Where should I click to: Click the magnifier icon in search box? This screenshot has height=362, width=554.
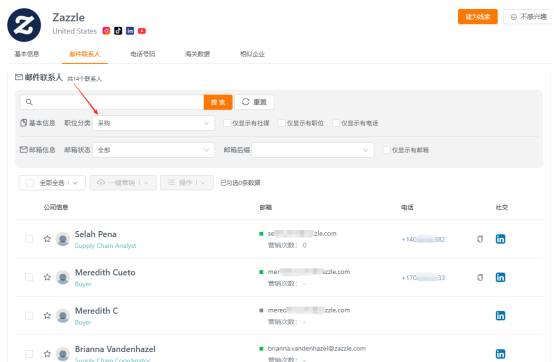coord(29,102)
